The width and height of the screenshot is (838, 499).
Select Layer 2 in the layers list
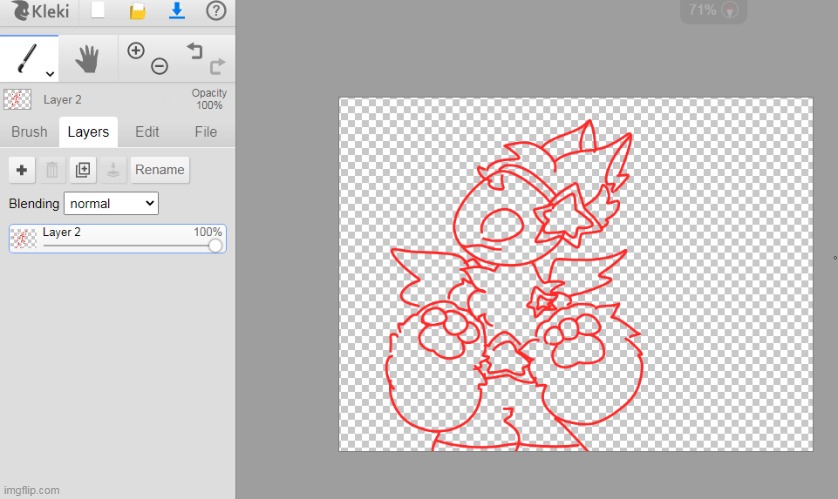pos(118,238)
